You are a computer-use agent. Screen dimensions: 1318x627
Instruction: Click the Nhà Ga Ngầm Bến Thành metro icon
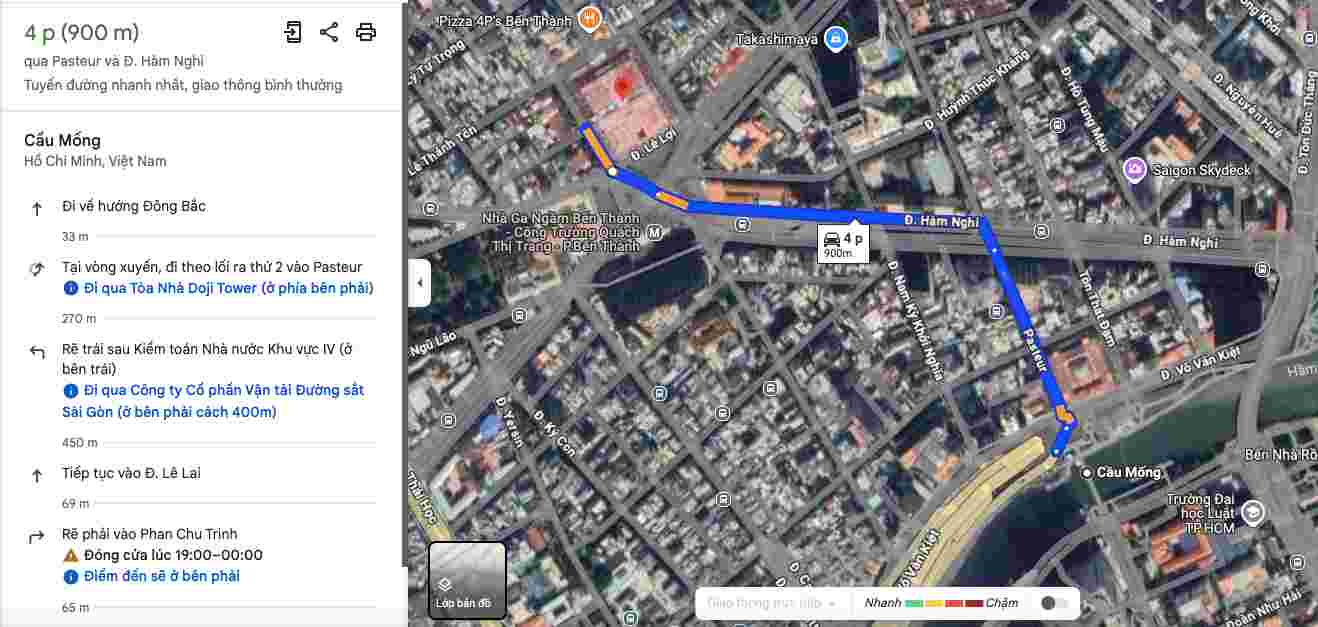pyautogui.click(x=655, y=233)
